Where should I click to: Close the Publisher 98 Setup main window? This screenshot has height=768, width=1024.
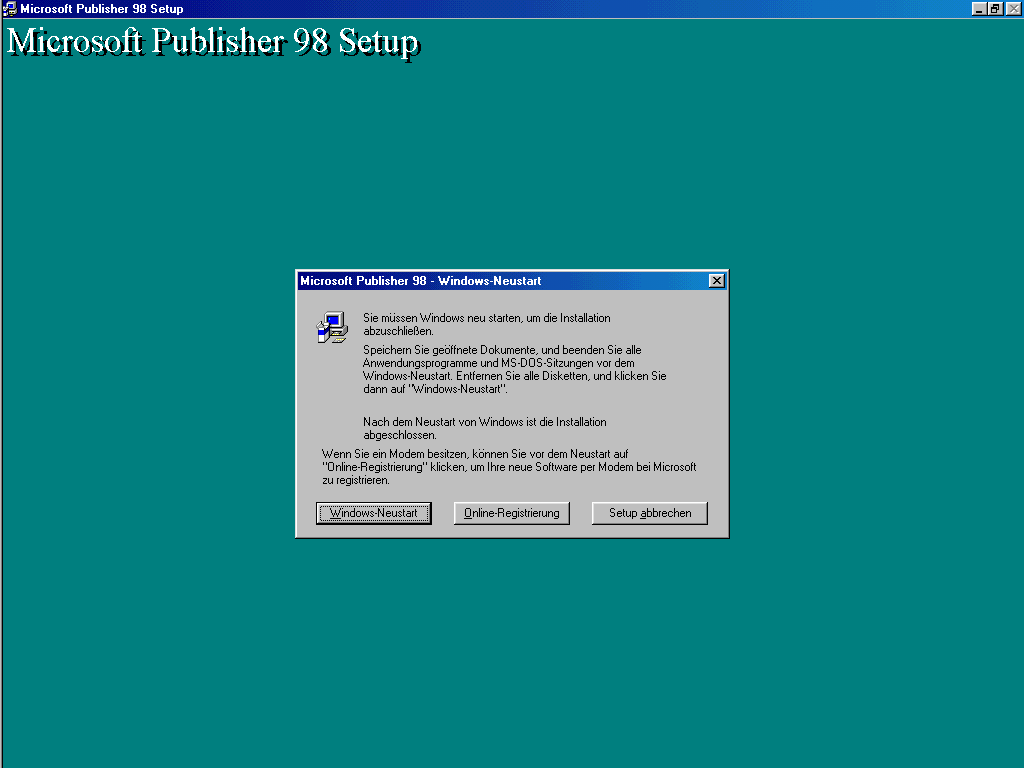pos(1014,8)
